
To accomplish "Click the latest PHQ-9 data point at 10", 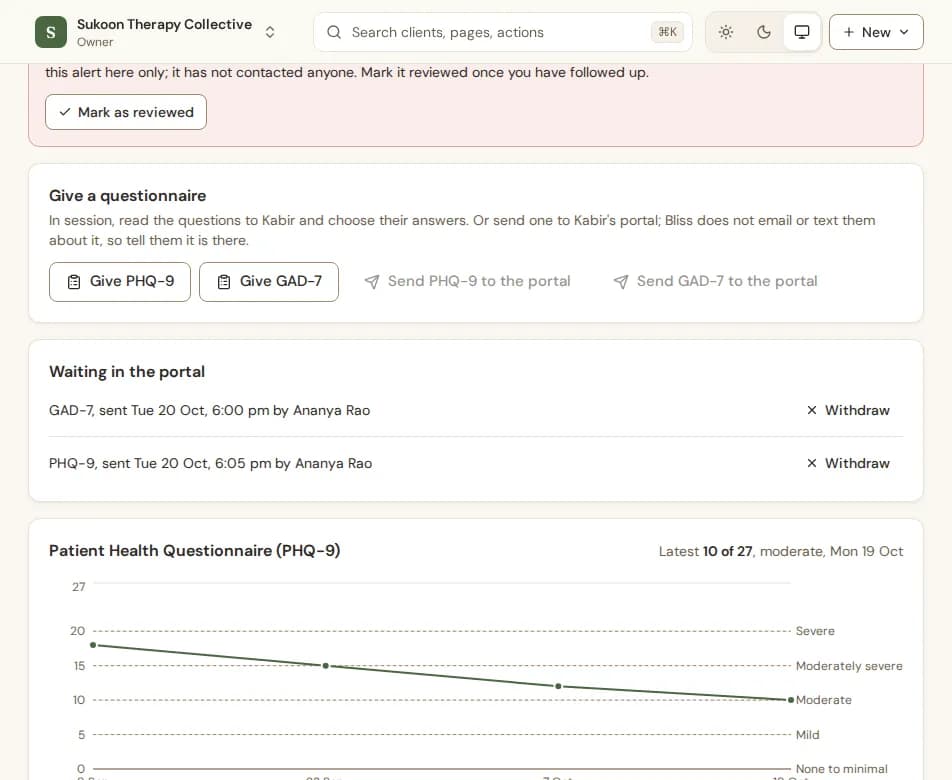I will point(790,700).
